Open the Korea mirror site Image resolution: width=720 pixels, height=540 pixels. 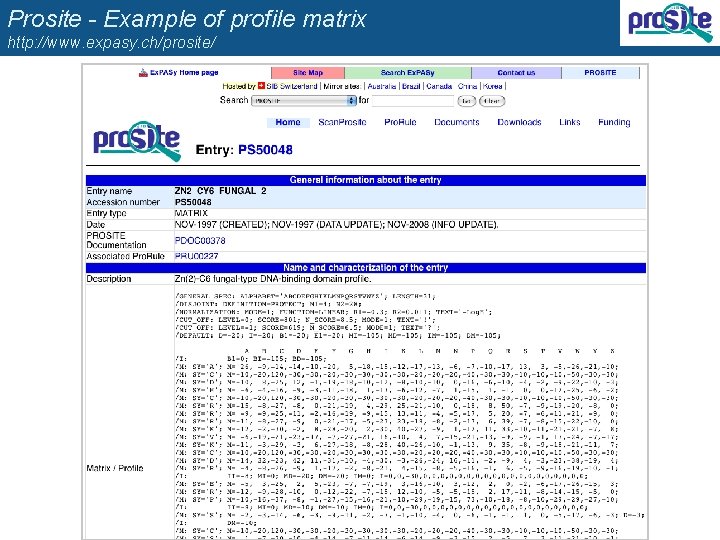(493, 86)
